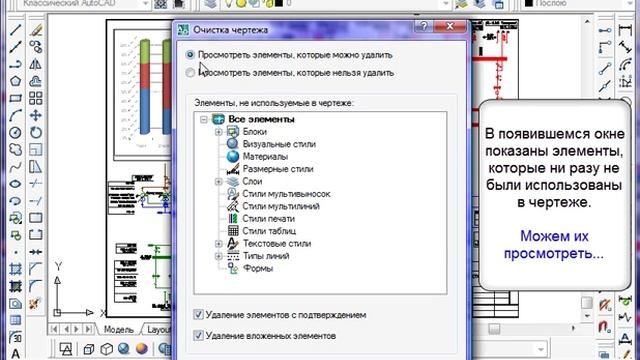The image size is (640, 360).
Task: Select the Polygon drawing tool
Action: pyautogui.click(x=16, y=81)
